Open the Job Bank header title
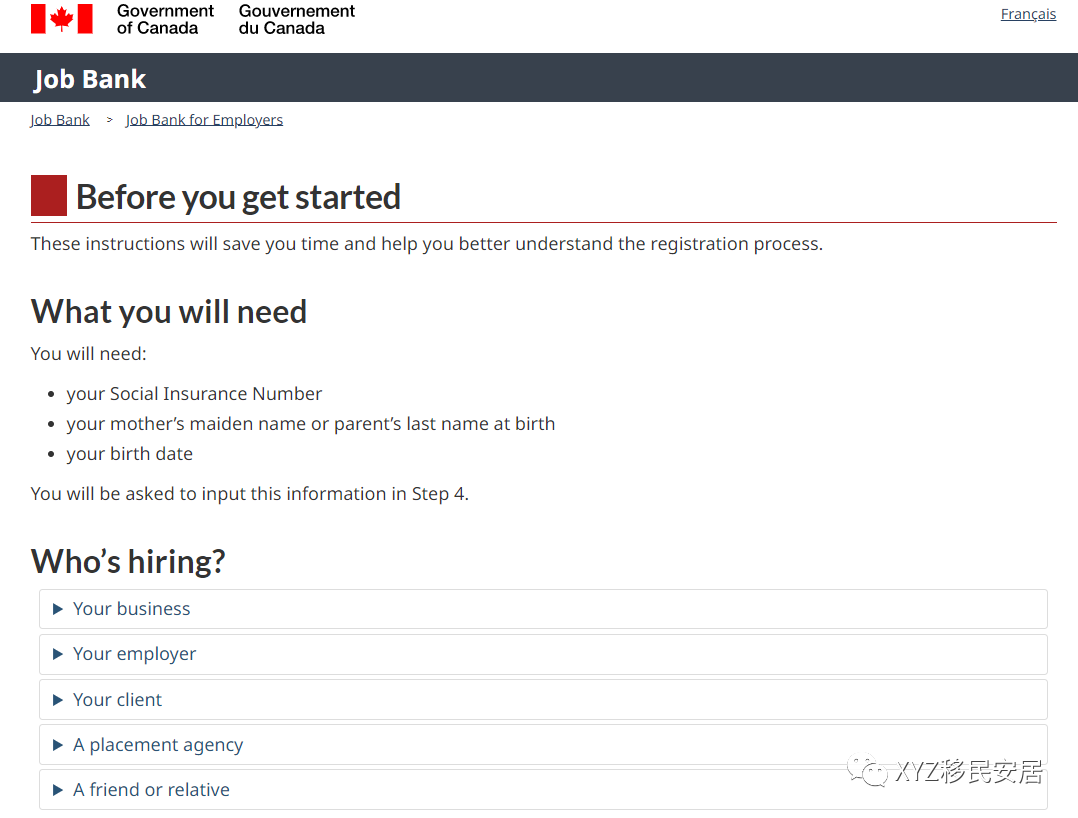The height and width of the screenshot is (818, 1078). 90,79
